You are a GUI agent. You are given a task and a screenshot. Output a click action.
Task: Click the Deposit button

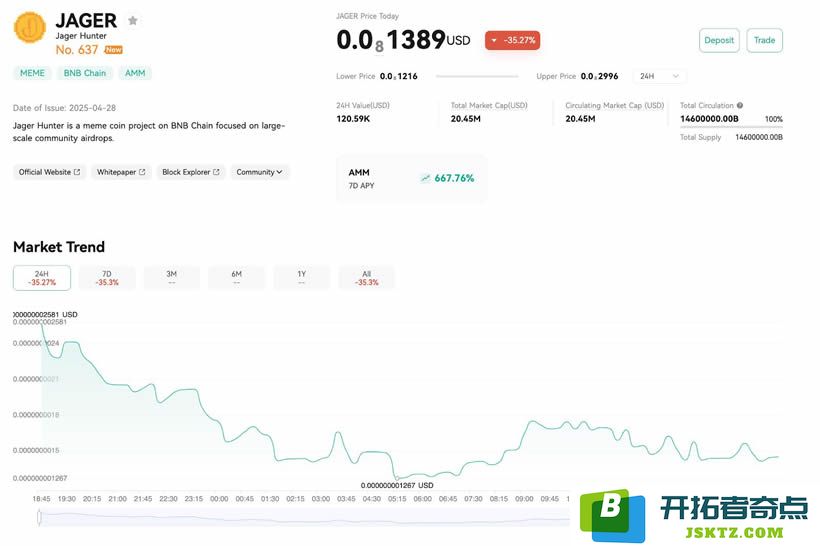[719, 40]
